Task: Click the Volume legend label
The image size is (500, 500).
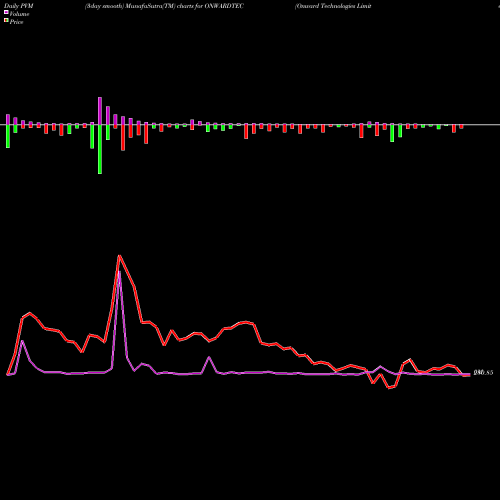Action: (x=19, y=14)
